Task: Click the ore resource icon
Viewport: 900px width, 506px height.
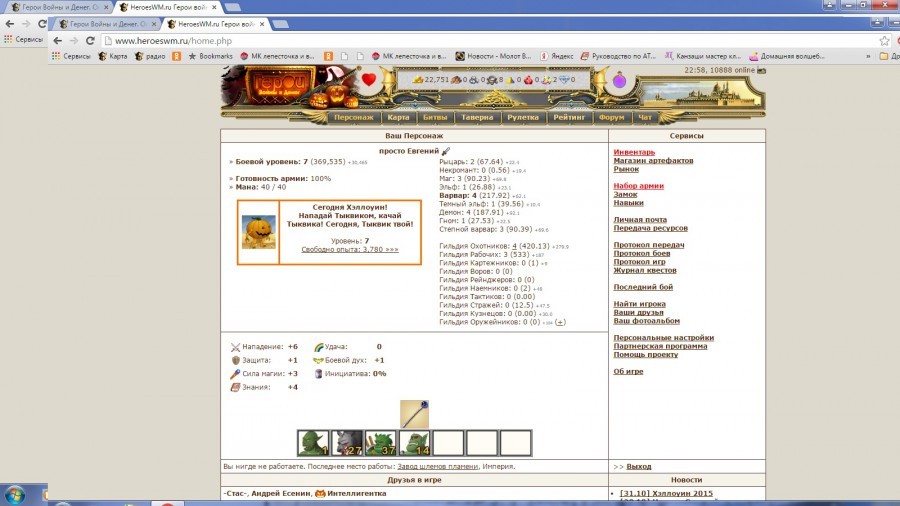Action: tap(474, 80)
